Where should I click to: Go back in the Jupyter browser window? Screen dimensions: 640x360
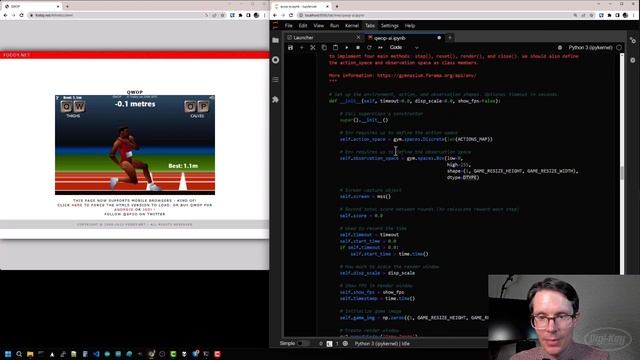tap(275, 15)
